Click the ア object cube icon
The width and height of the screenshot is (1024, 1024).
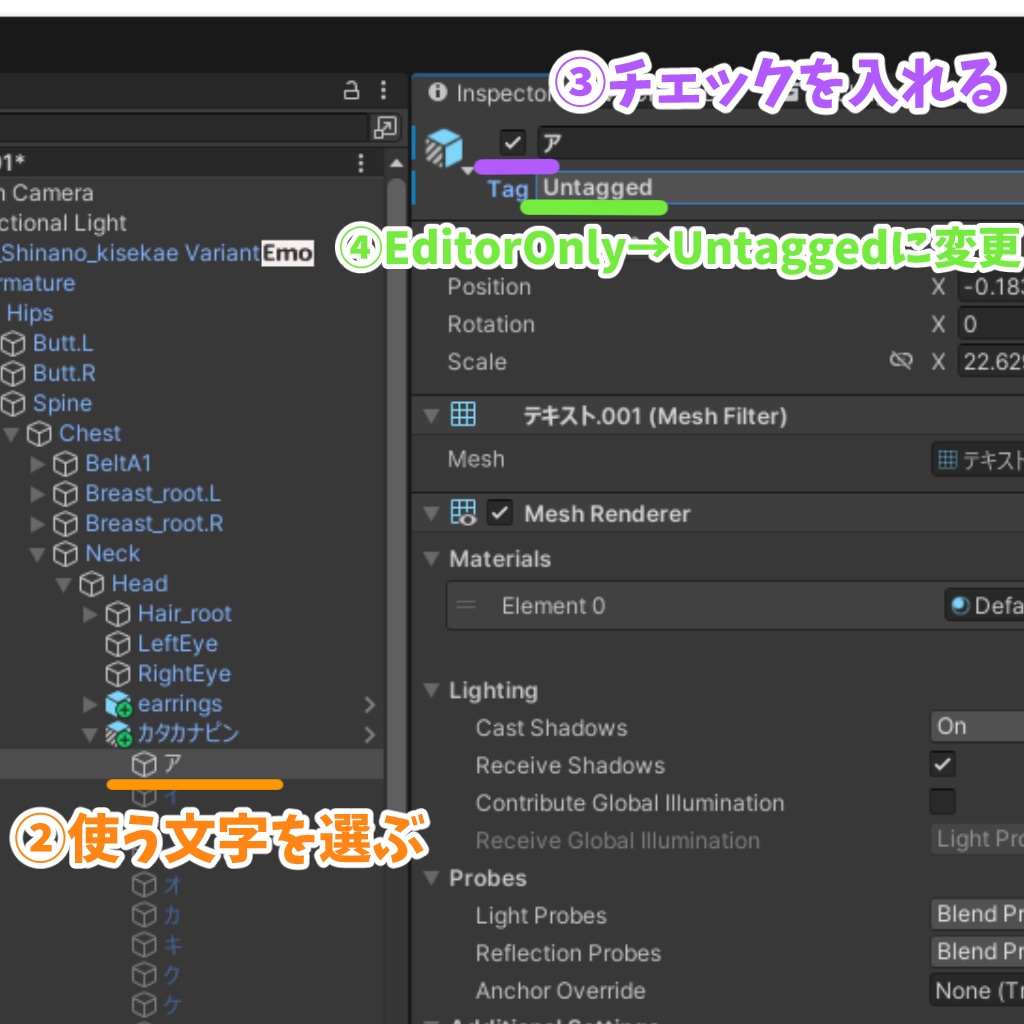coord(144,764)
